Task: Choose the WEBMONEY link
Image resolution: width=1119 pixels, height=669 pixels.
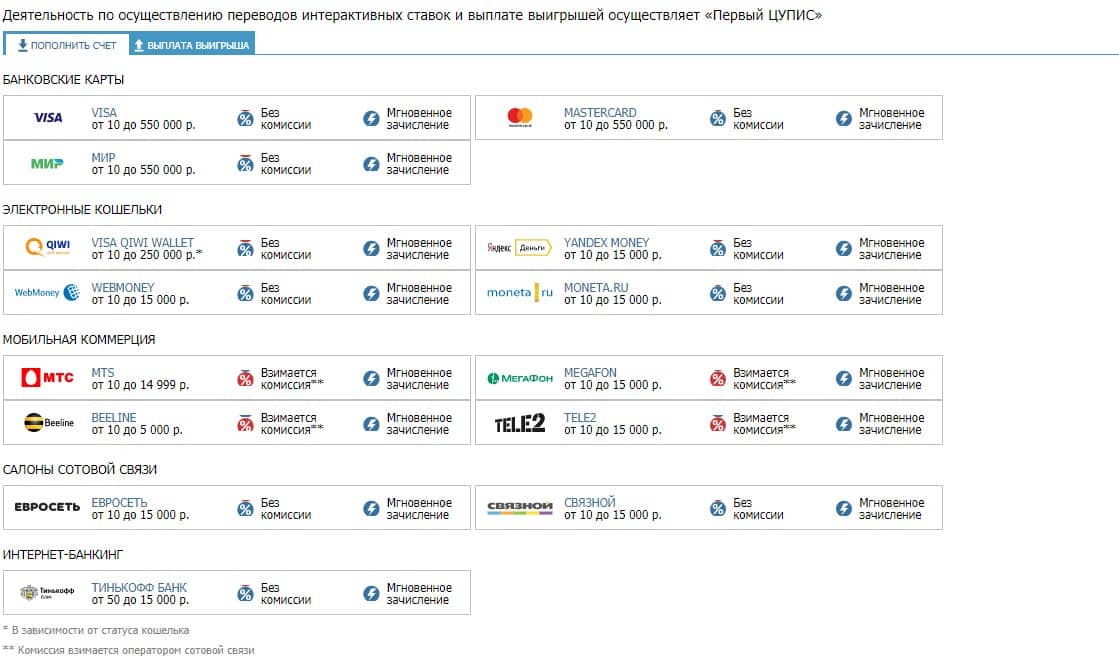Action: 122,287
